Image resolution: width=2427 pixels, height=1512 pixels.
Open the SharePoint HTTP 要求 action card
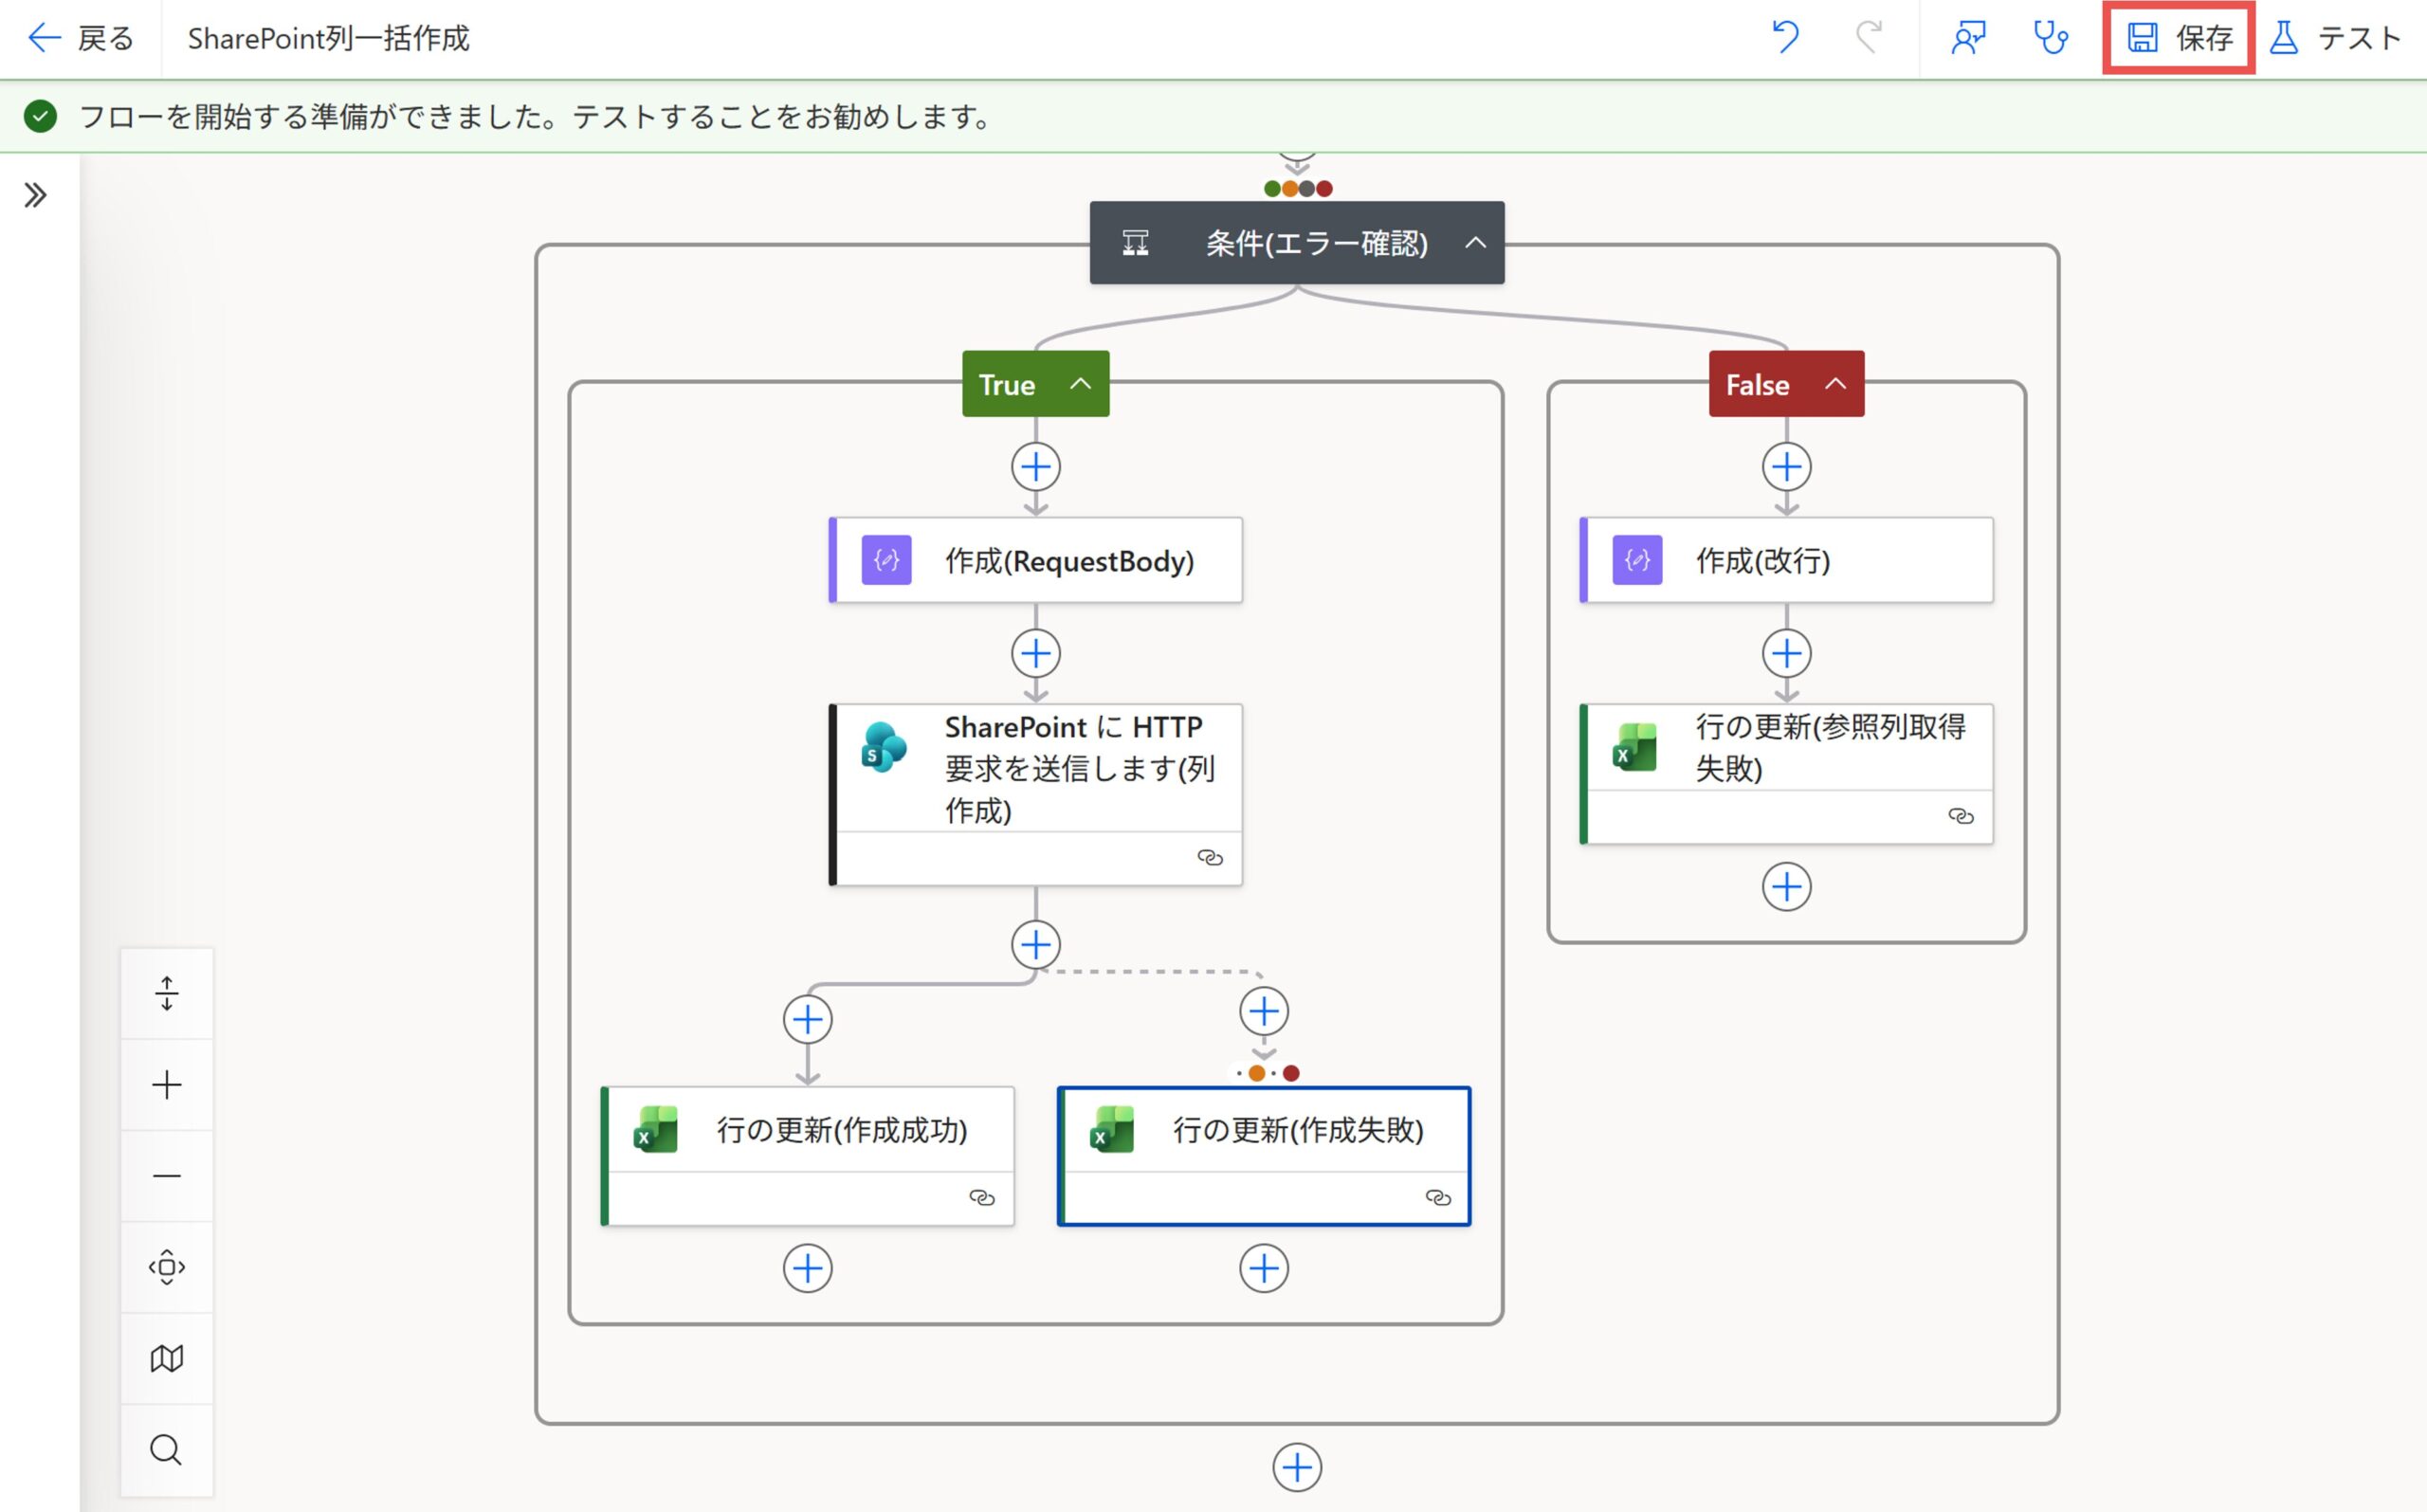click(1036, 795)
